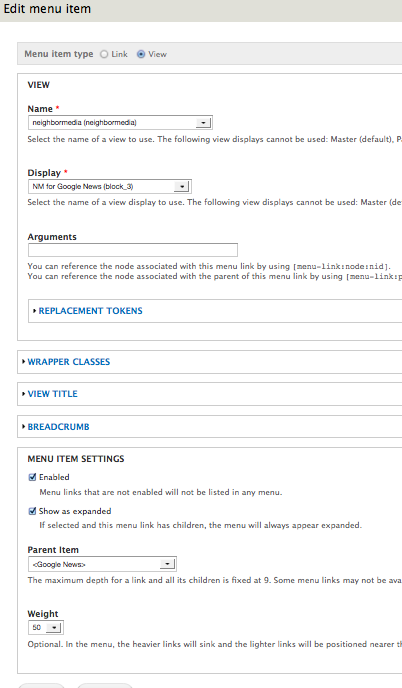
Task: Click the Menu item type label
Action: (59, 54)
